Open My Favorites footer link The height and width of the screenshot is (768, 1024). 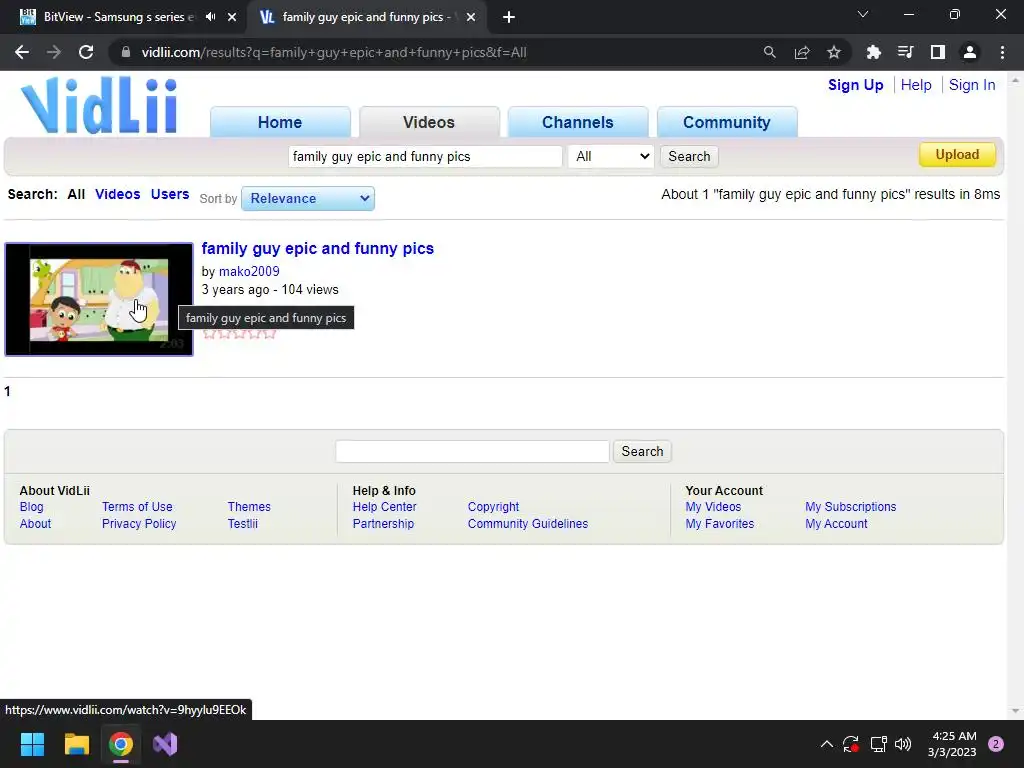[720, 524]
